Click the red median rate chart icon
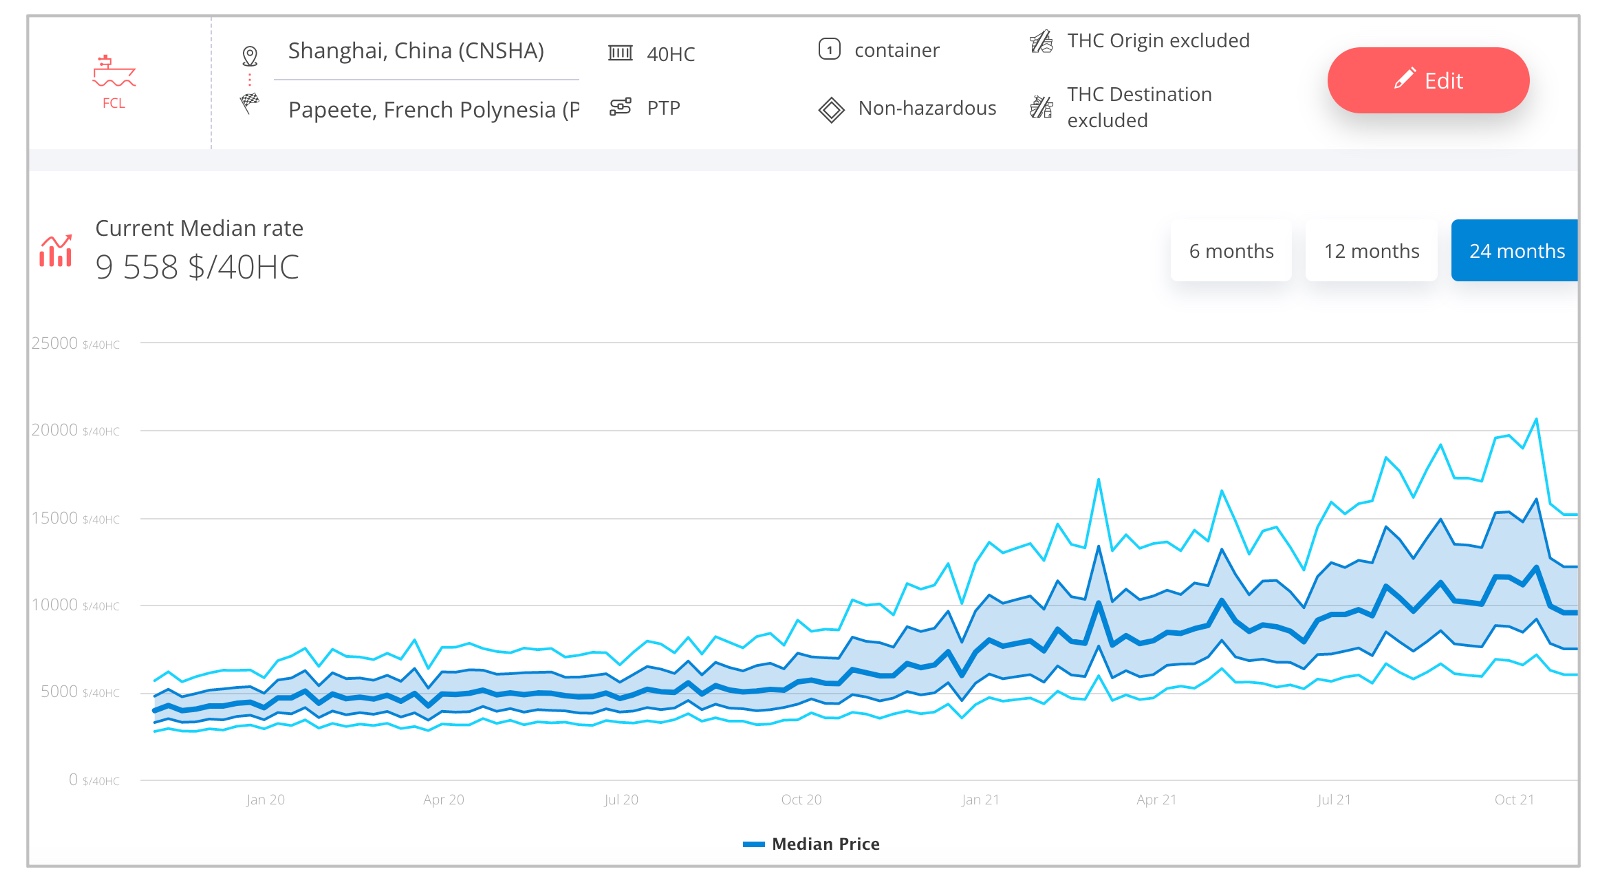This screenshot has height=894, width=1604. pos(56,250)
